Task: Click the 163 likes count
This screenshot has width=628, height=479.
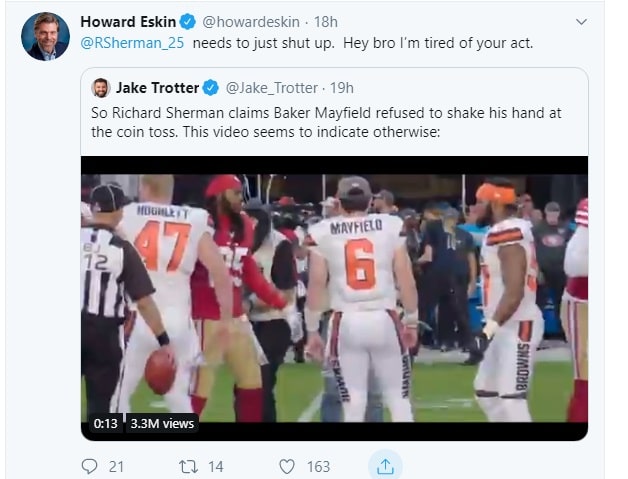Action: click(x=318, y=465)
